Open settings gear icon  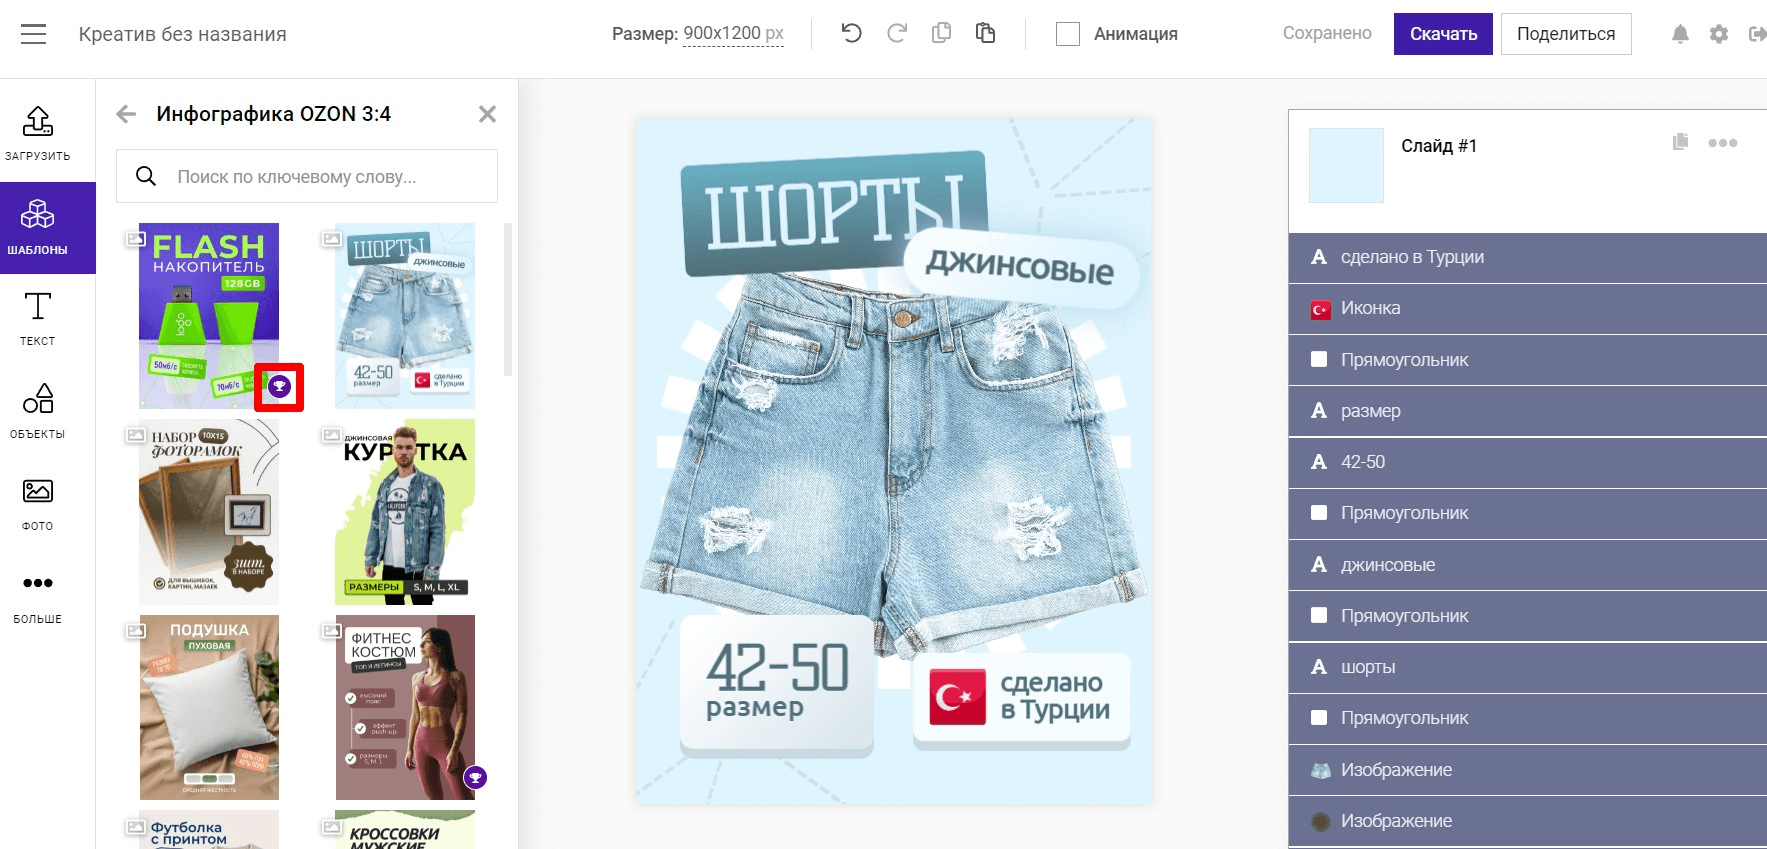click(x=1719, y=34)
